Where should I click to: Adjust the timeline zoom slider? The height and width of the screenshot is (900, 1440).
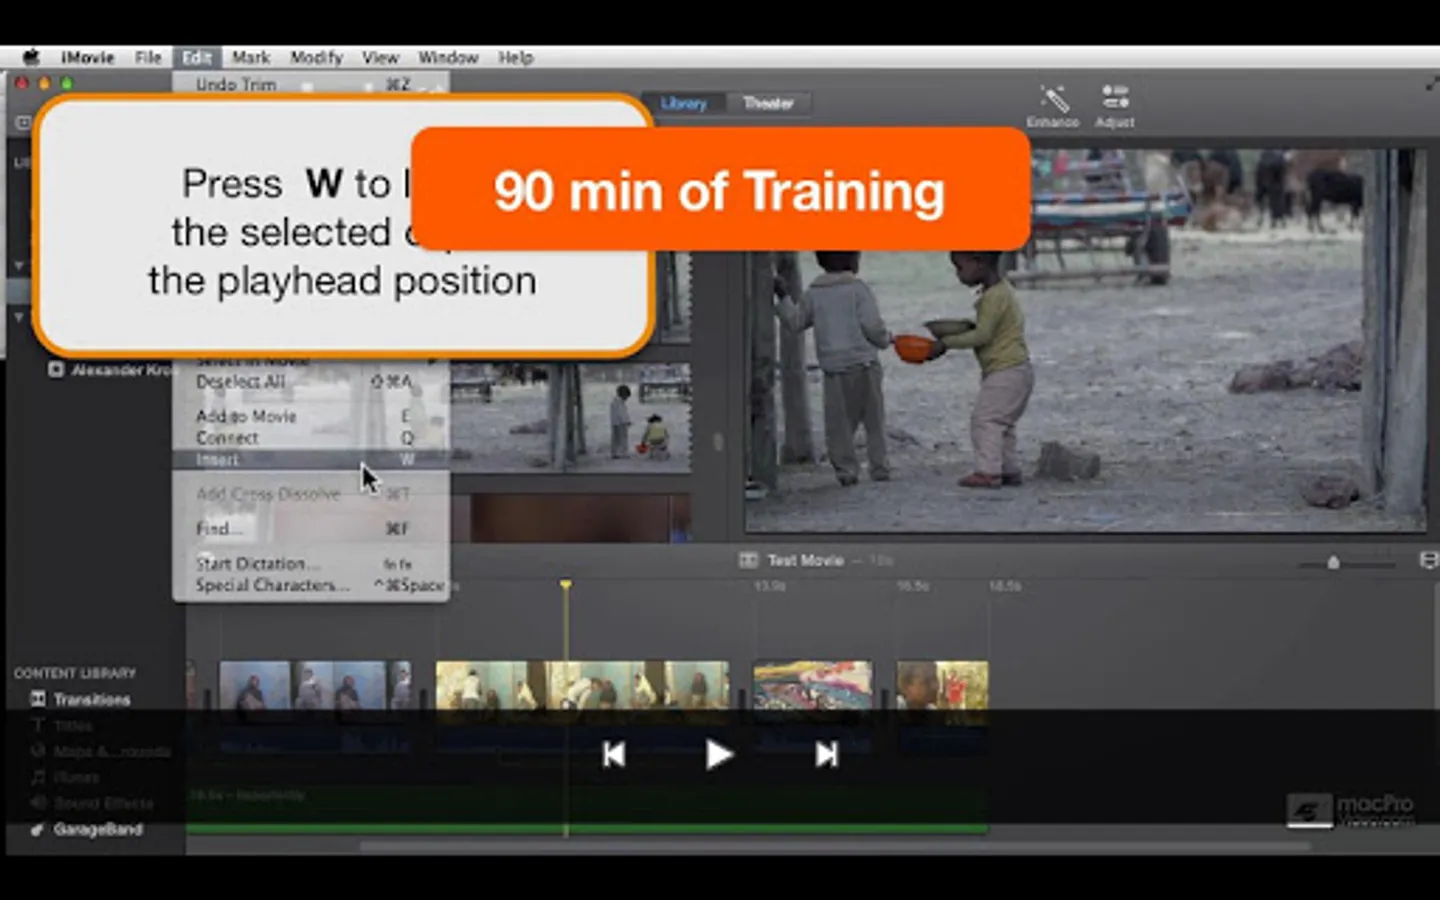tap(1333, 563)
